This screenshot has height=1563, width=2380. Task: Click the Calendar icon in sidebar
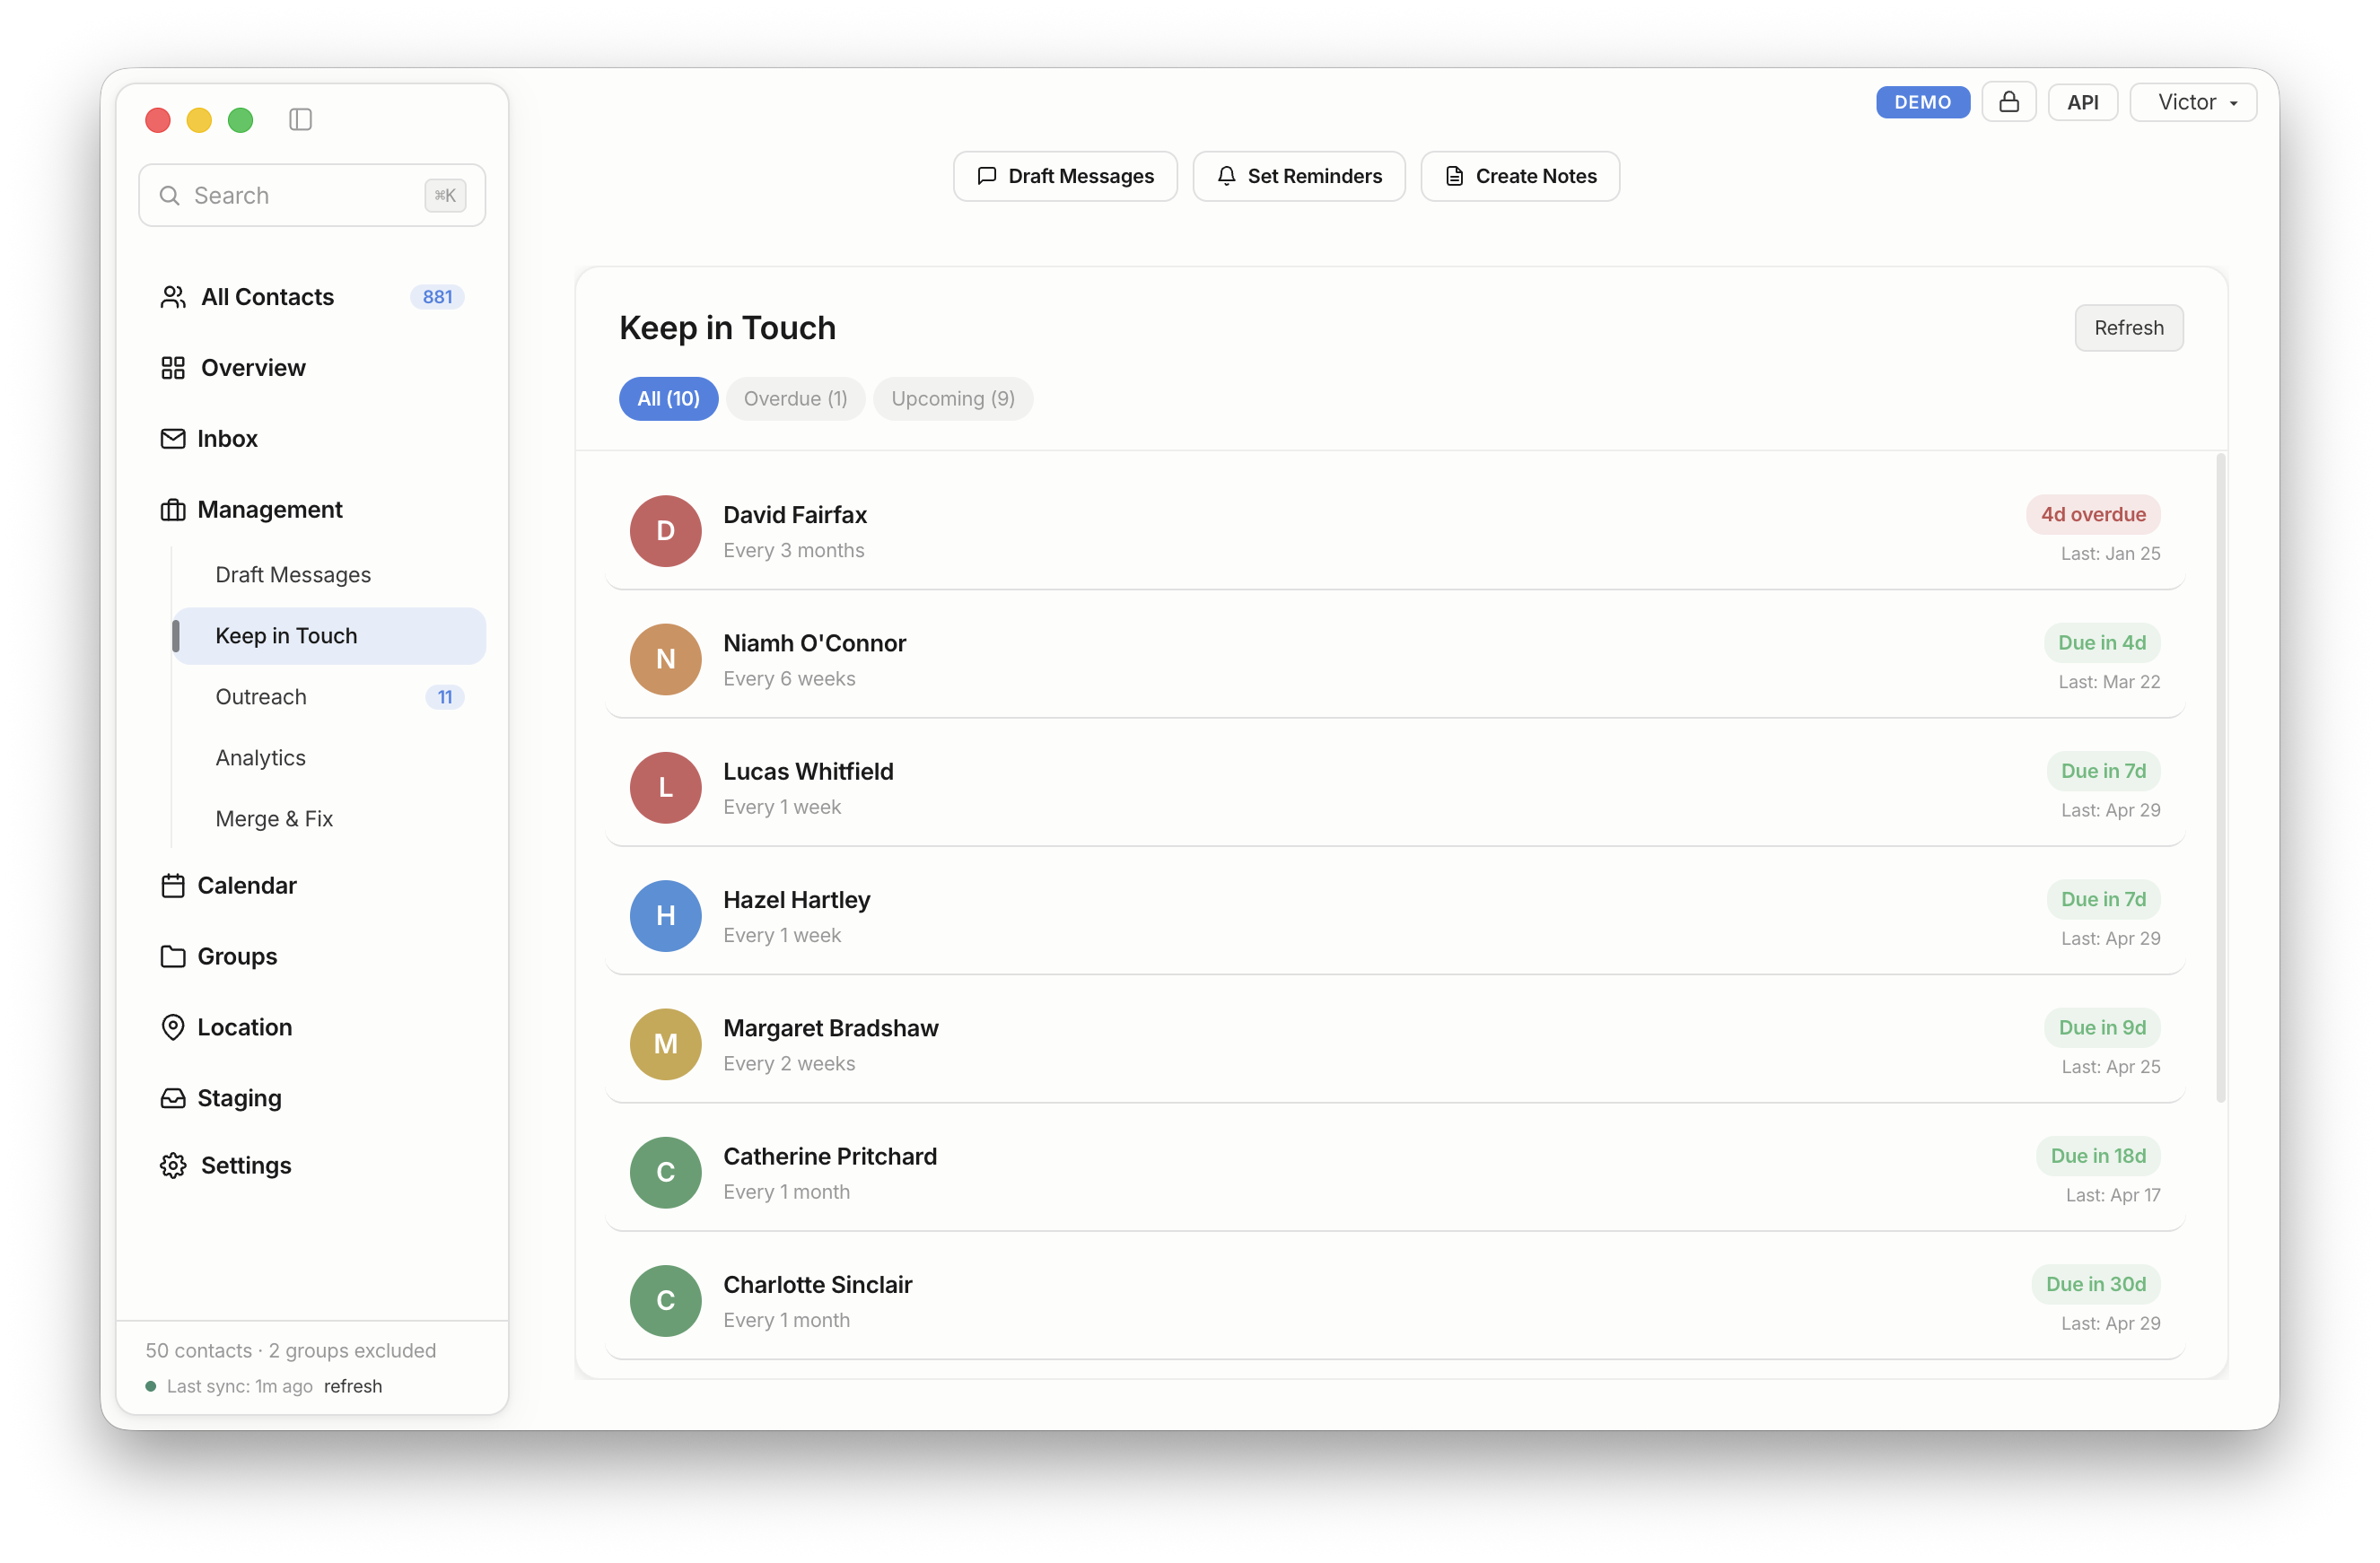pyautogui.click(x=173, y=886)
